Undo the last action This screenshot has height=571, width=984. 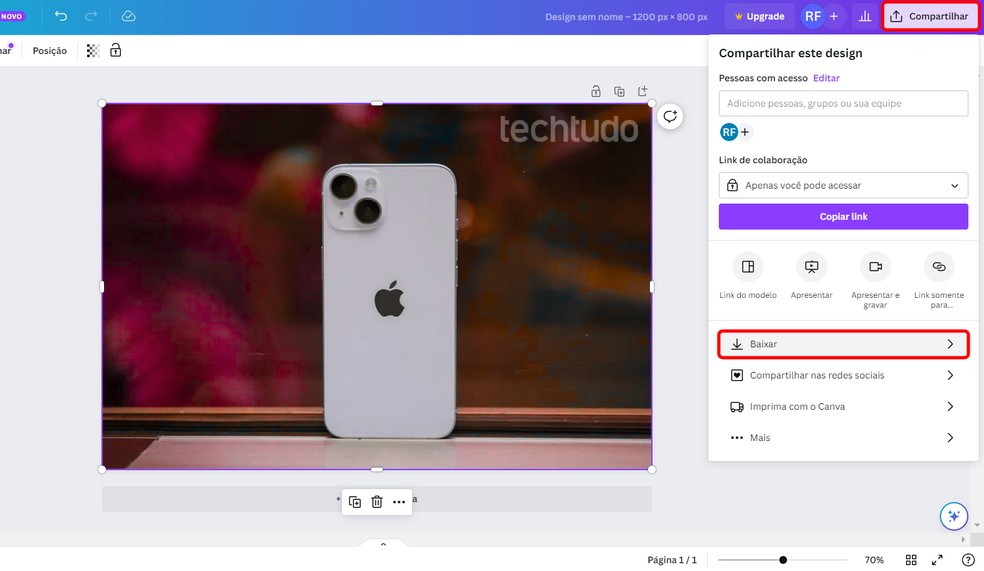pyautogui.click(x=60, y=16)
